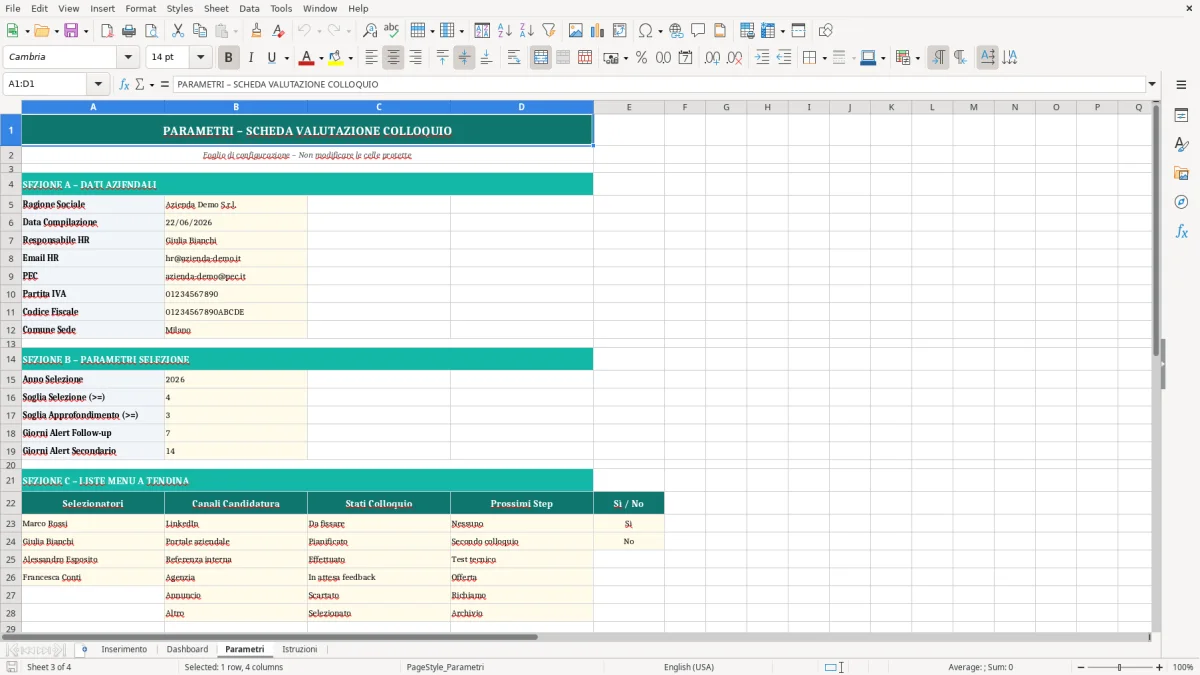The width and height of the screenshot is (1200, 675).
Task: Click the Save document icon
Action: click(71, 31)
